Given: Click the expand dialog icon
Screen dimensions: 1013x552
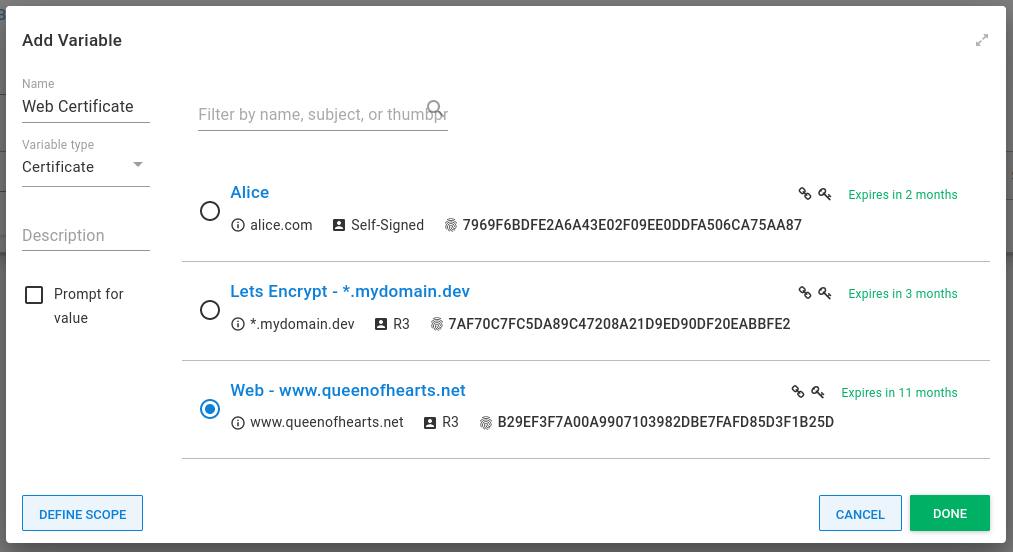Looking at the screenshot, I should click(982, 41).
